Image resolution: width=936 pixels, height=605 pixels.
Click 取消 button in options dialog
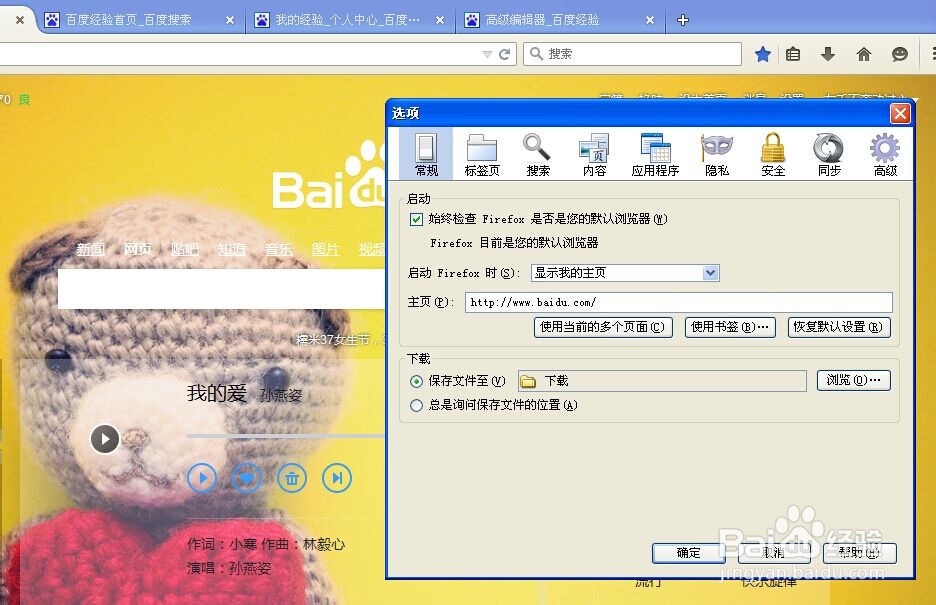774,553
